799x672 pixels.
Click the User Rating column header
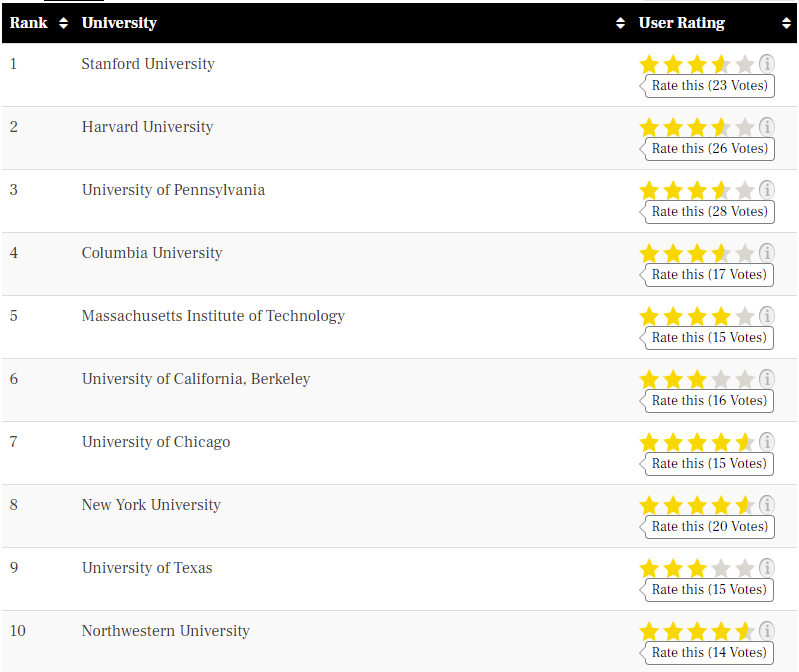click(x=682, y=23)
